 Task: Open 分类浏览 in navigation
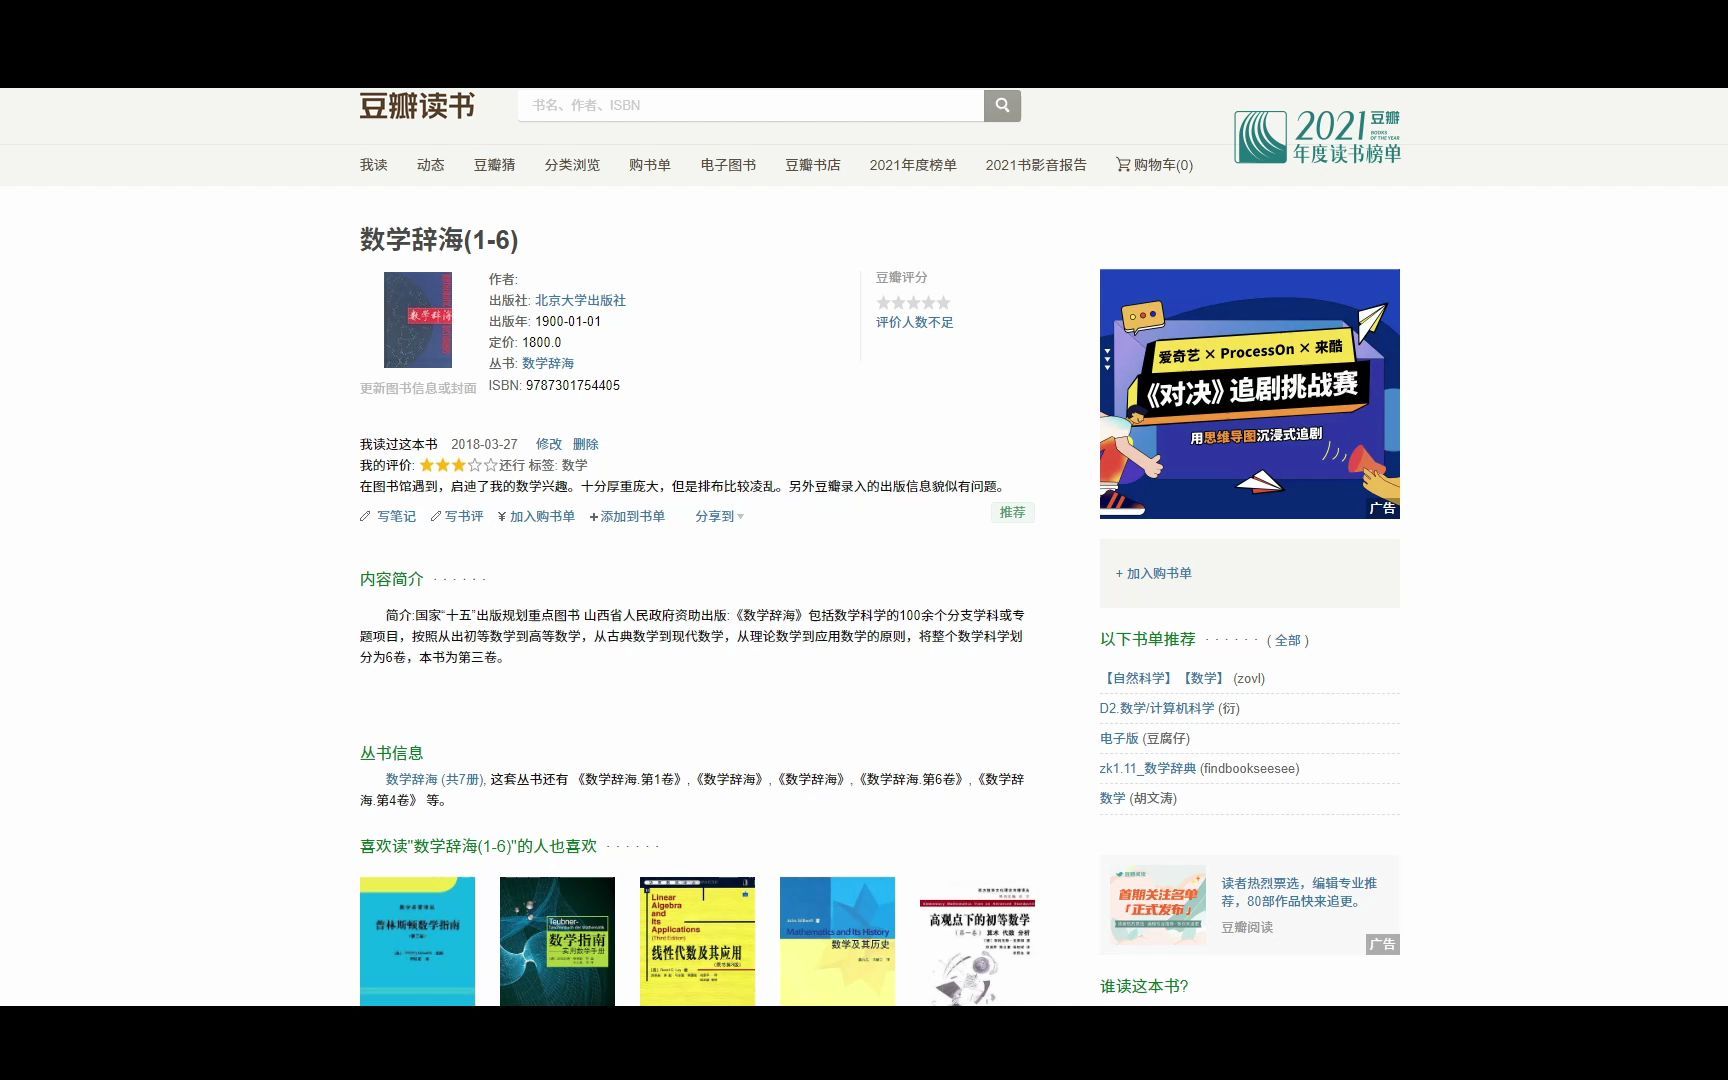pos(573,165)
